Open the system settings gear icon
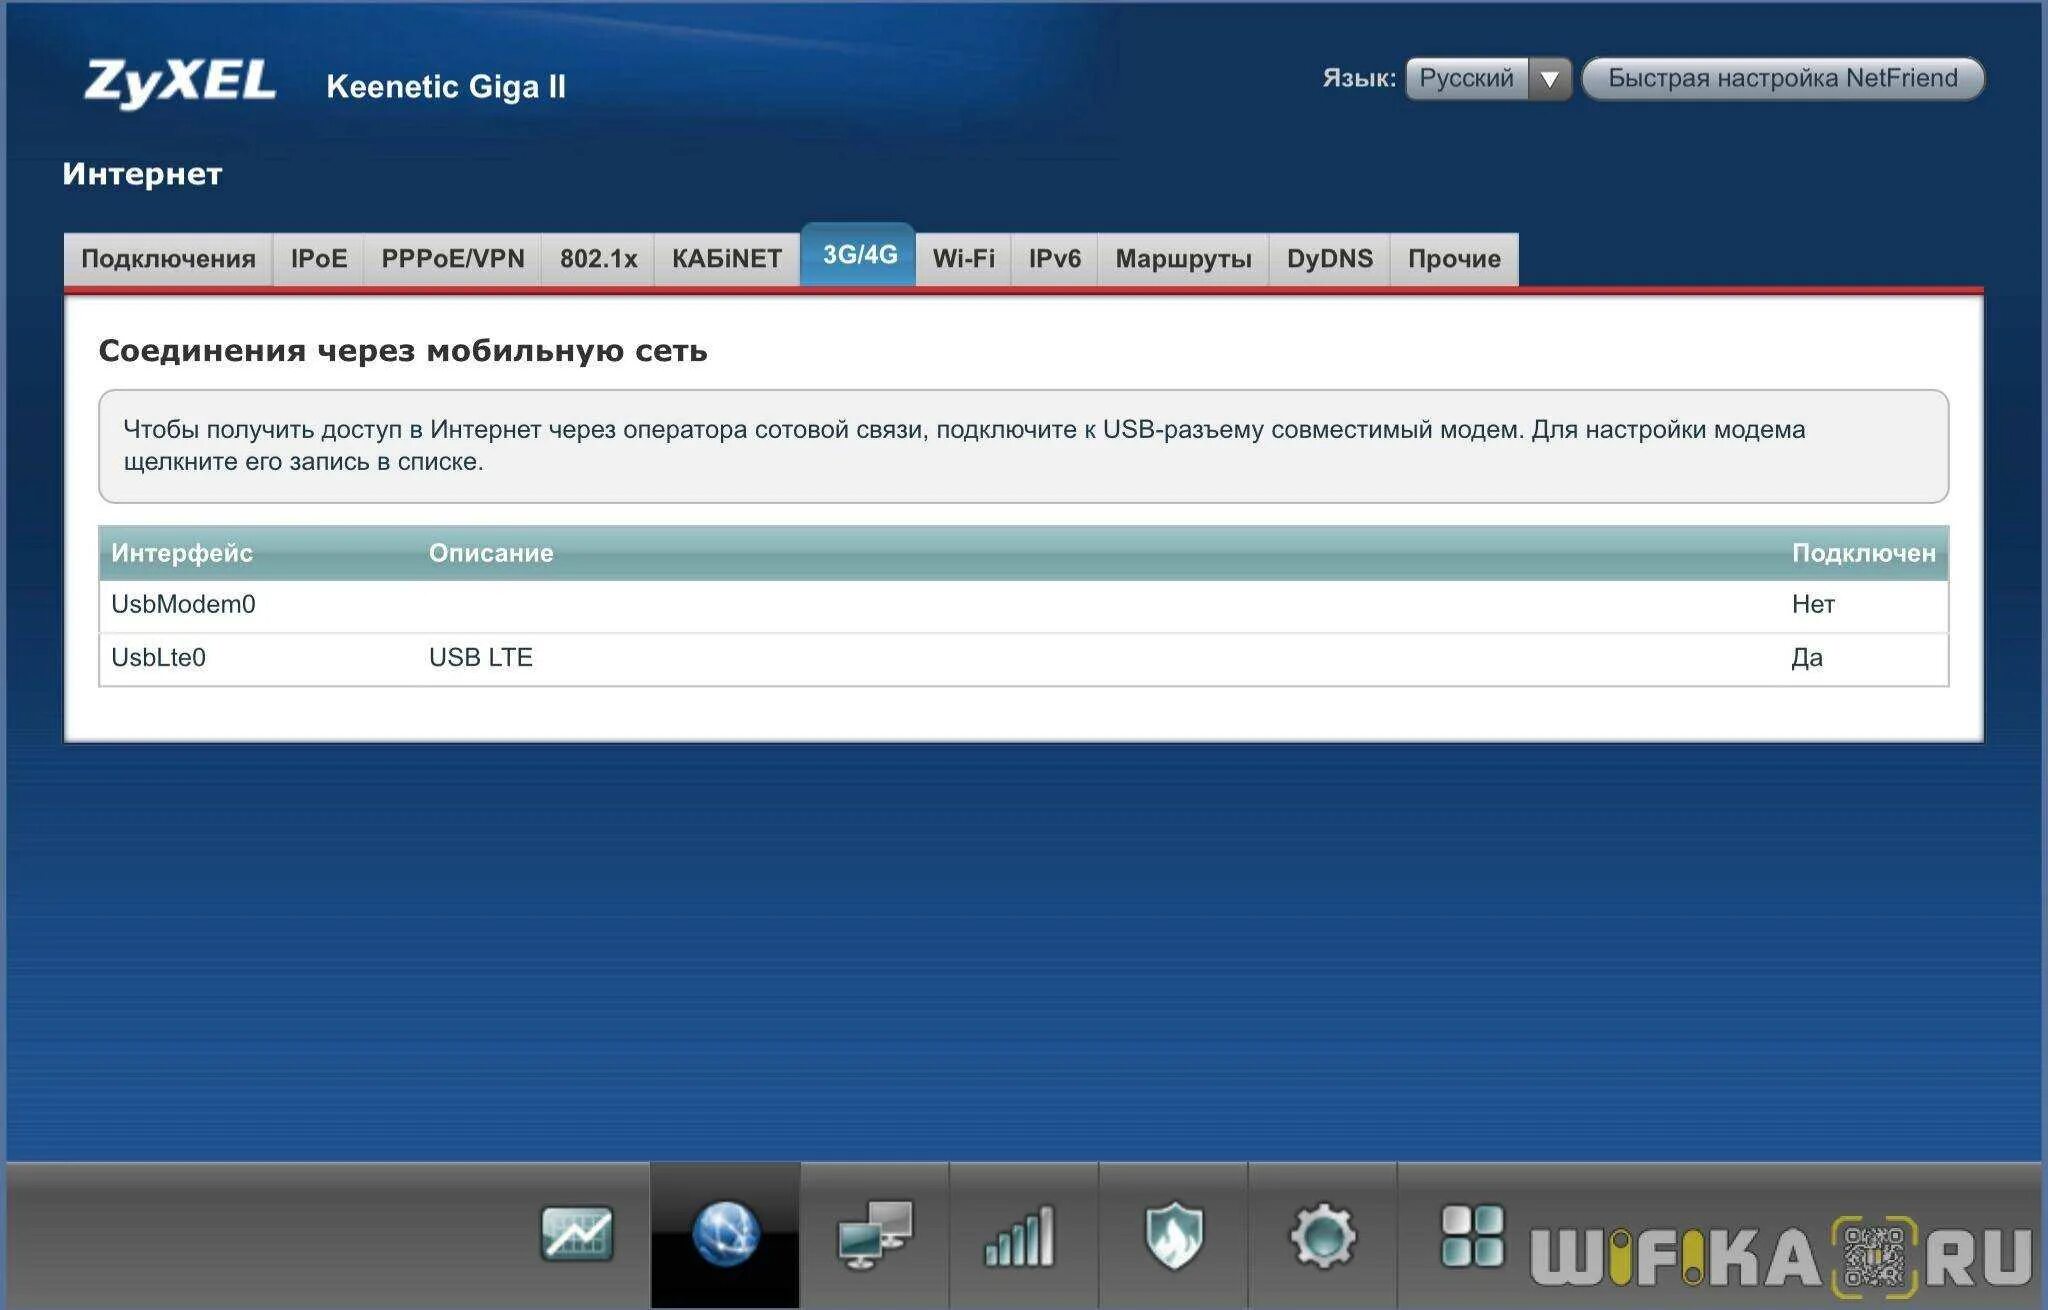Viewport: 2048px width, 1310px height. pyautogui.click(x=1322, y=1234)
